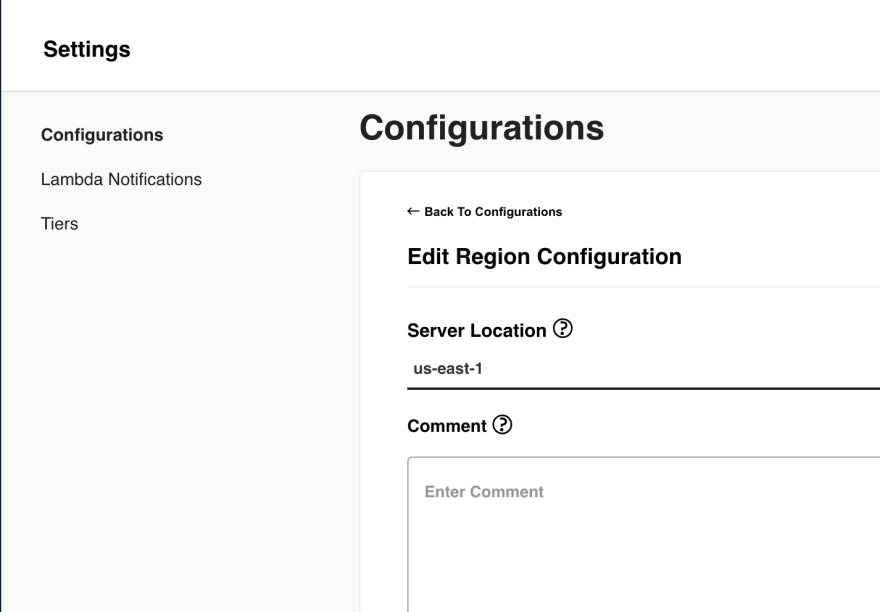Click the back arrow beside Back To Configurations

click(413, 211)
